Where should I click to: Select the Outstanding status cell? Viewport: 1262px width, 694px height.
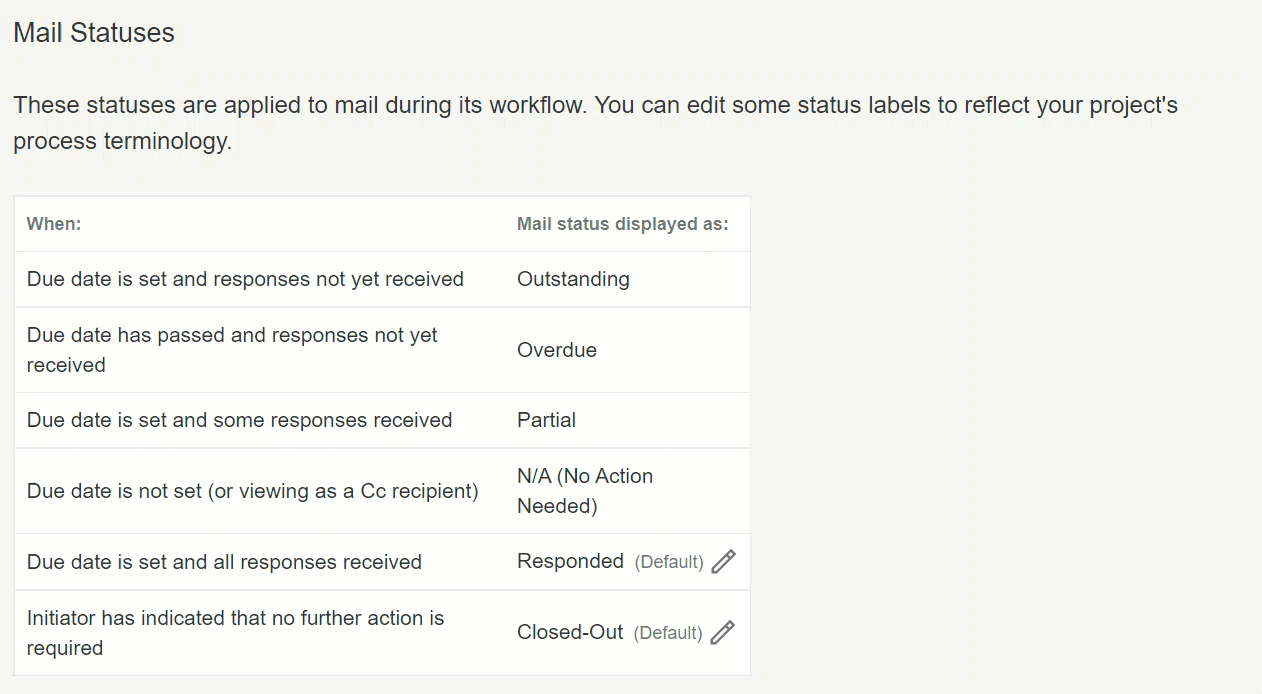[573, 280]
